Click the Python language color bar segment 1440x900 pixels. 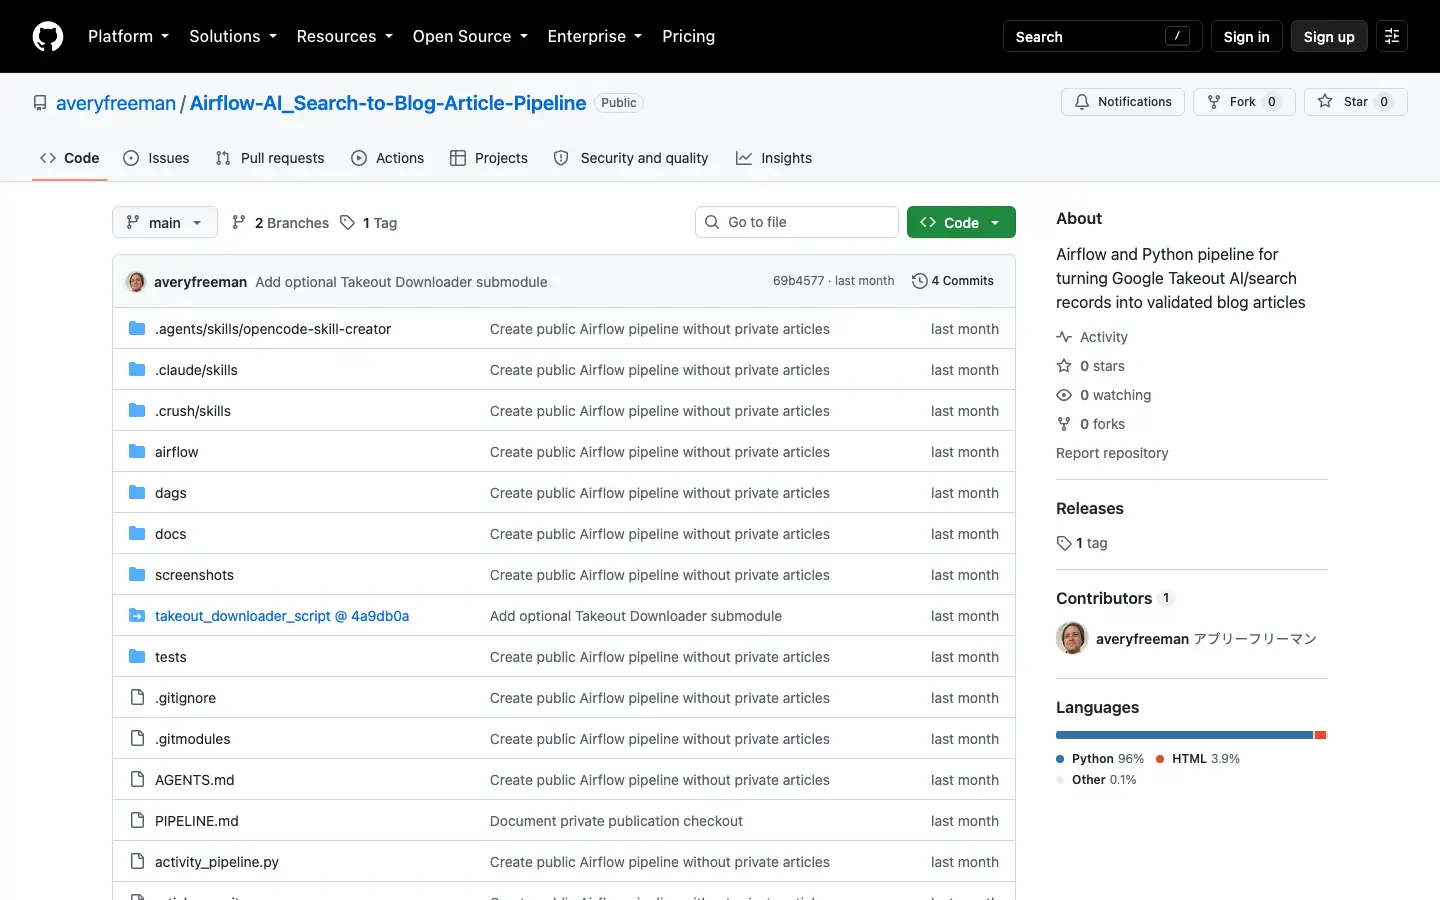tap(1184, 735)
